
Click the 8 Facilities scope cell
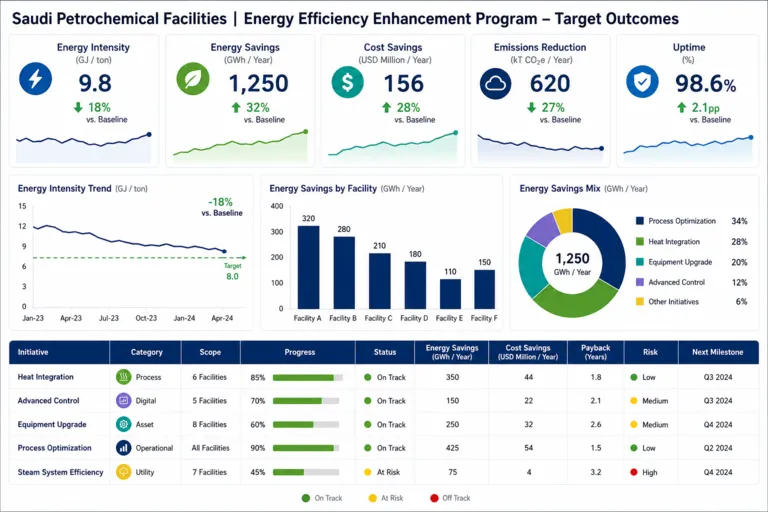point(210,424)
